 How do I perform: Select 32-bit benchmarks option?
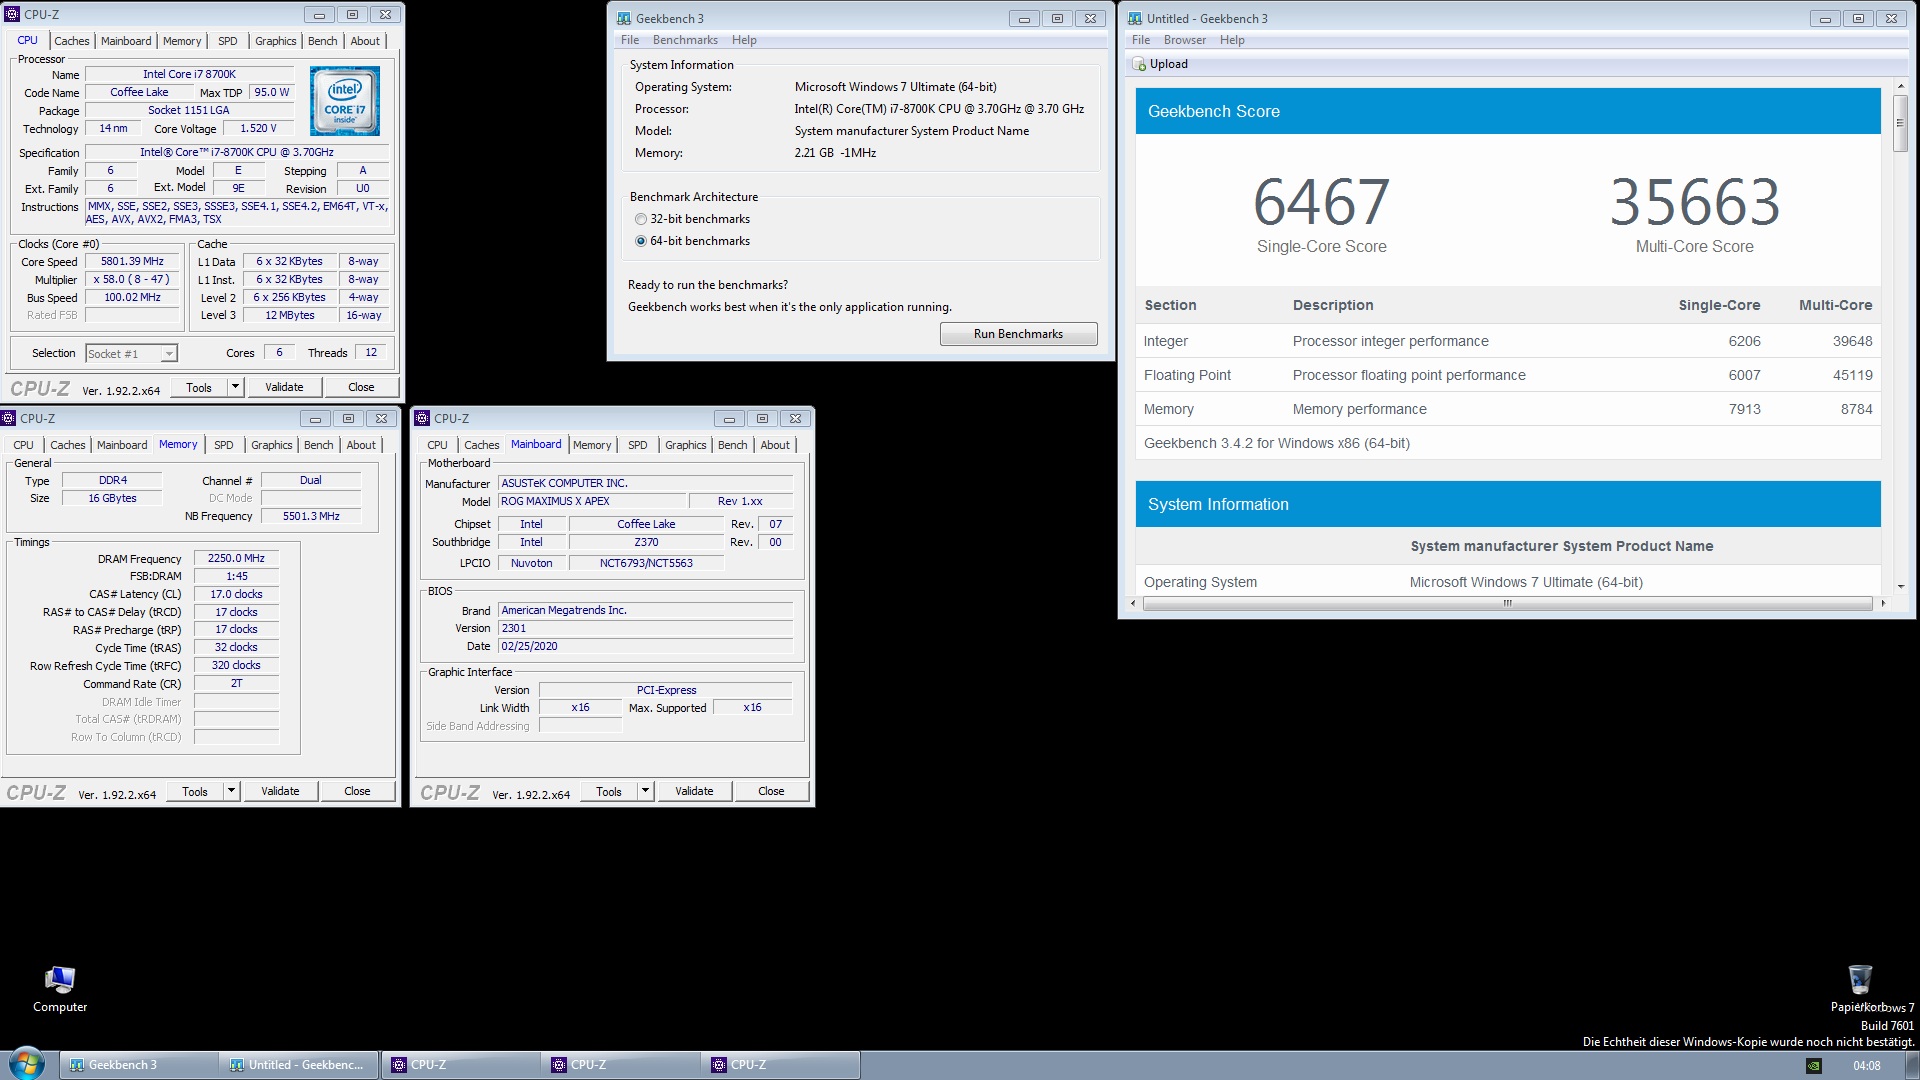coord(641,219)
